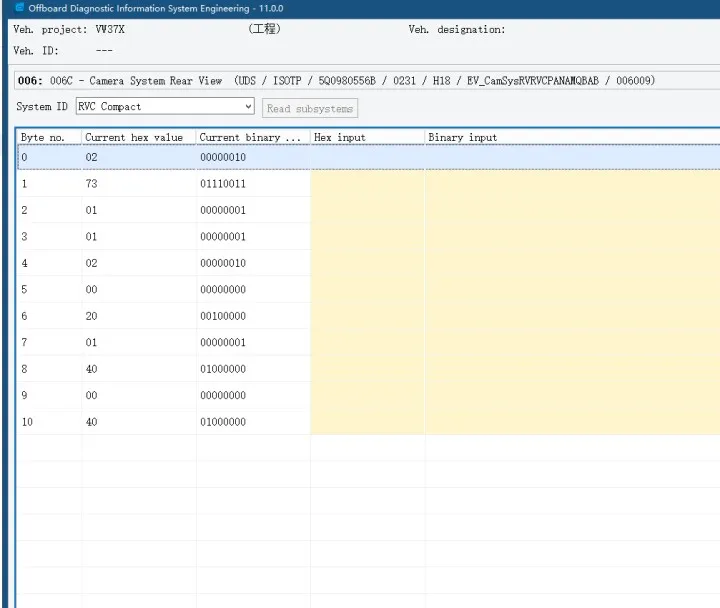Click Binary input cell of byte 1
This screenshot has height=608, width=720.
pyautogui.click(x=572, y=184)
